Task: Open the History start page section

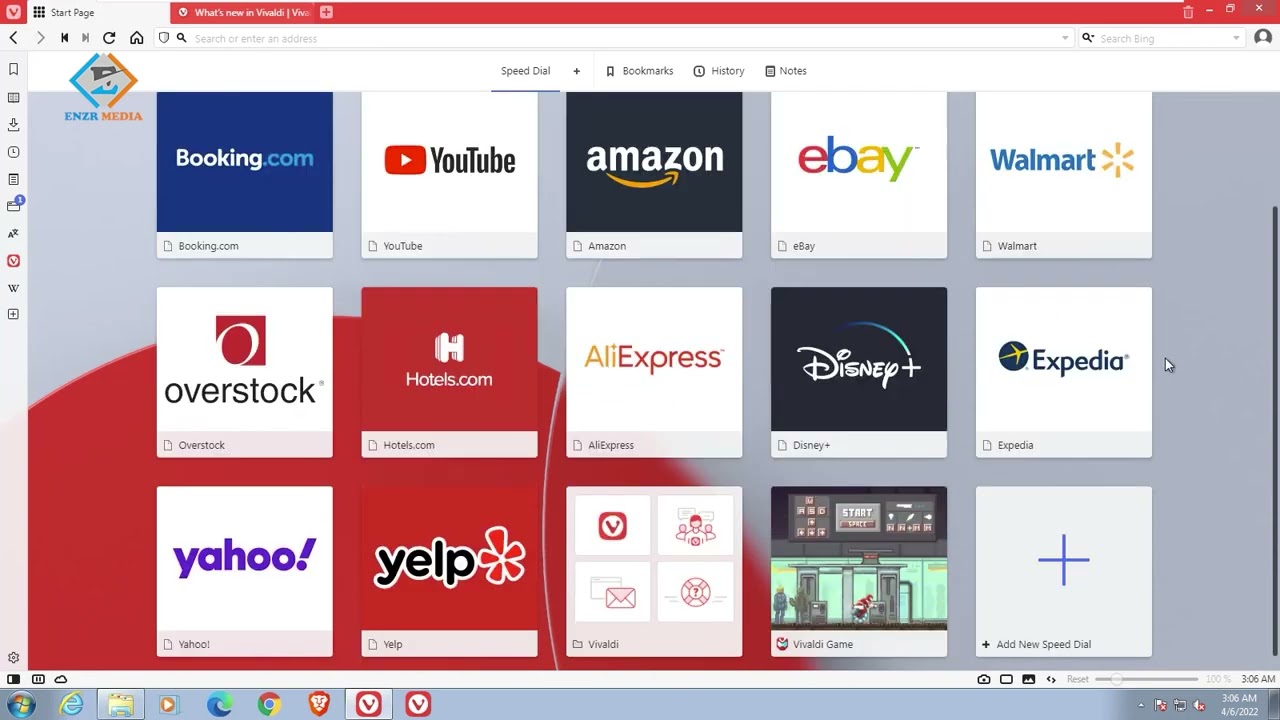Action: tap(719, 71)
